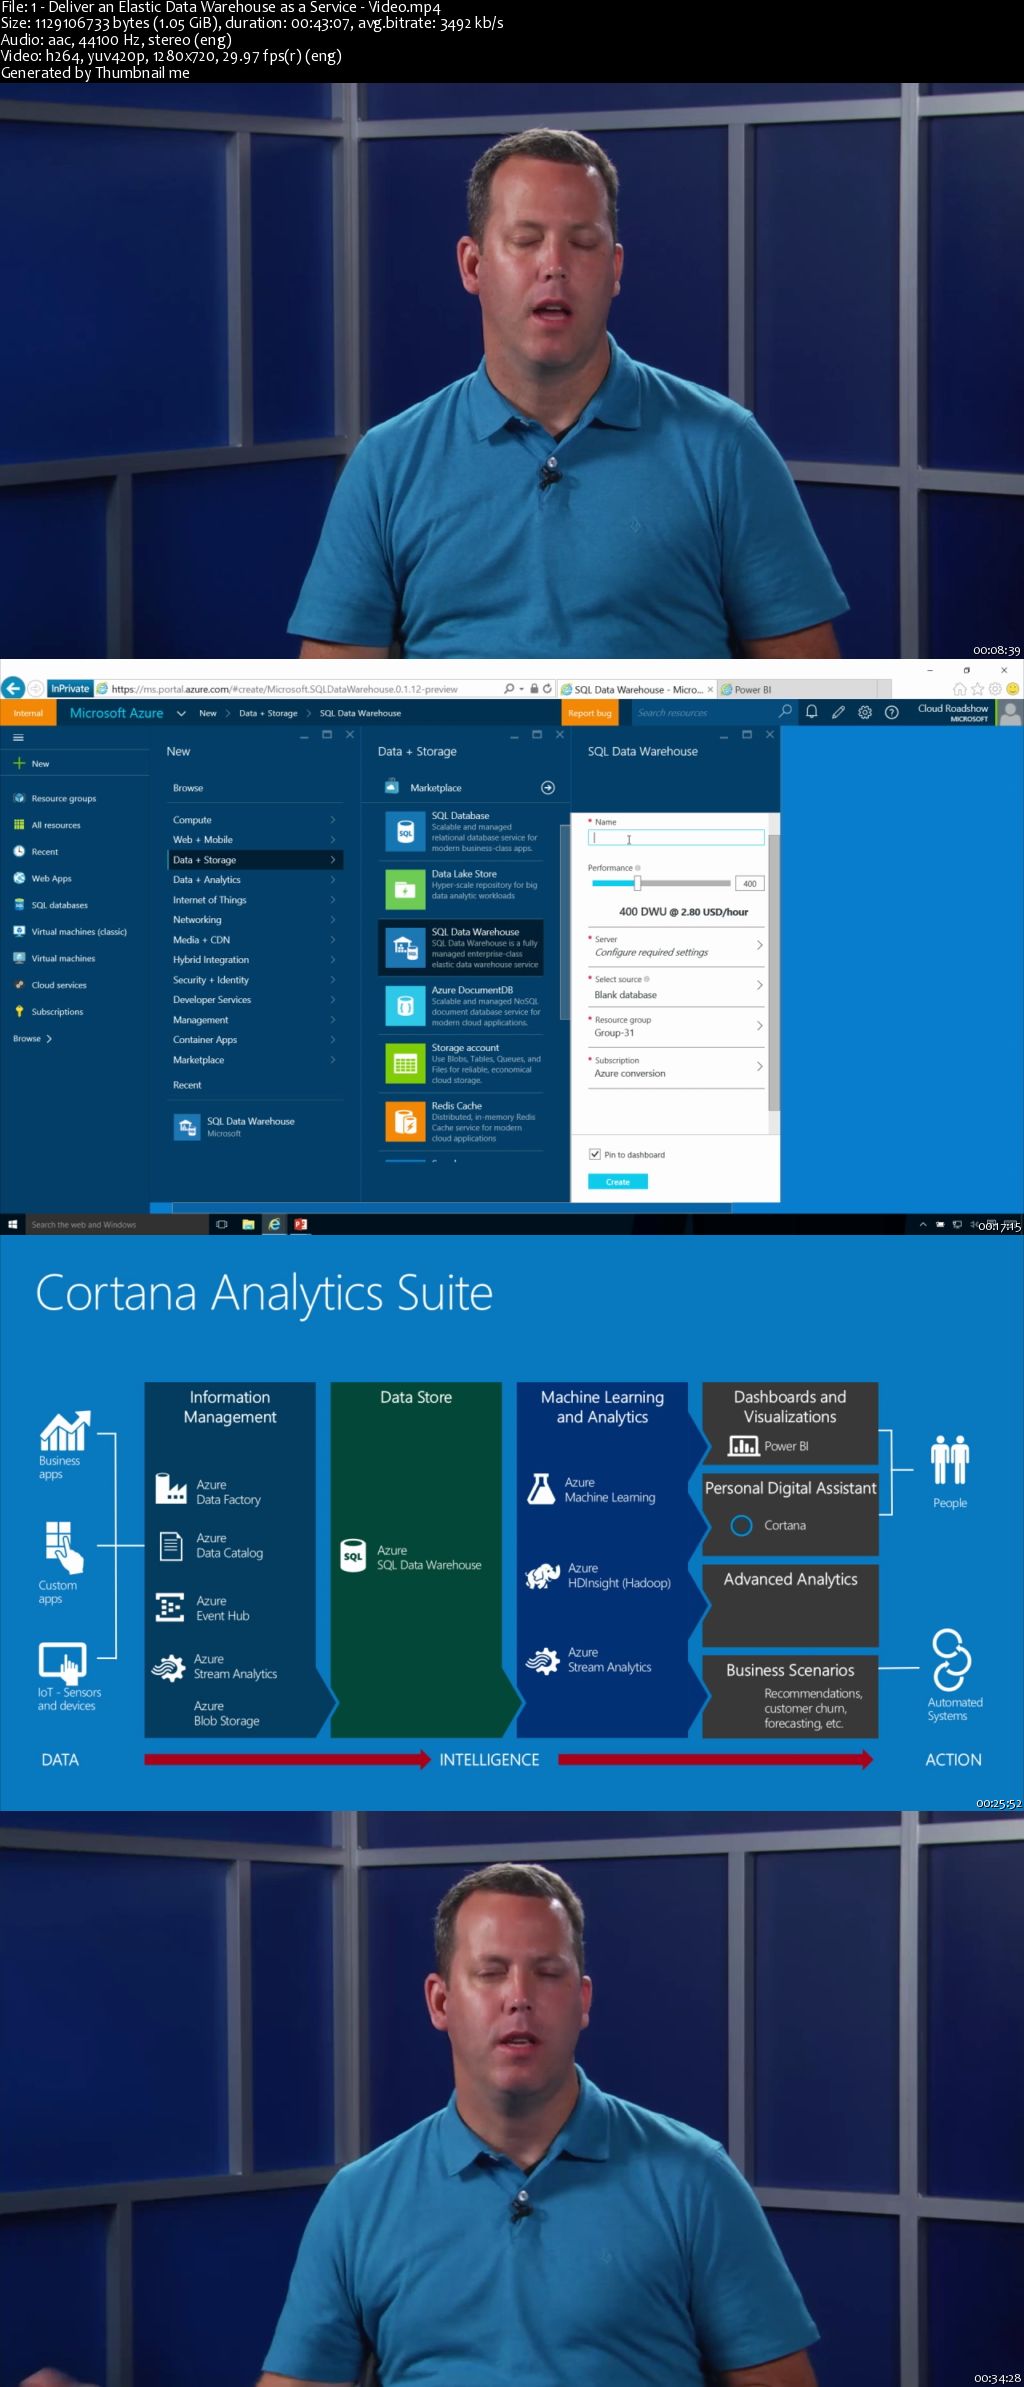The image size is (1024, 2387).
Task: Expand the Web + Mobile category
Action: pos(255,840)
